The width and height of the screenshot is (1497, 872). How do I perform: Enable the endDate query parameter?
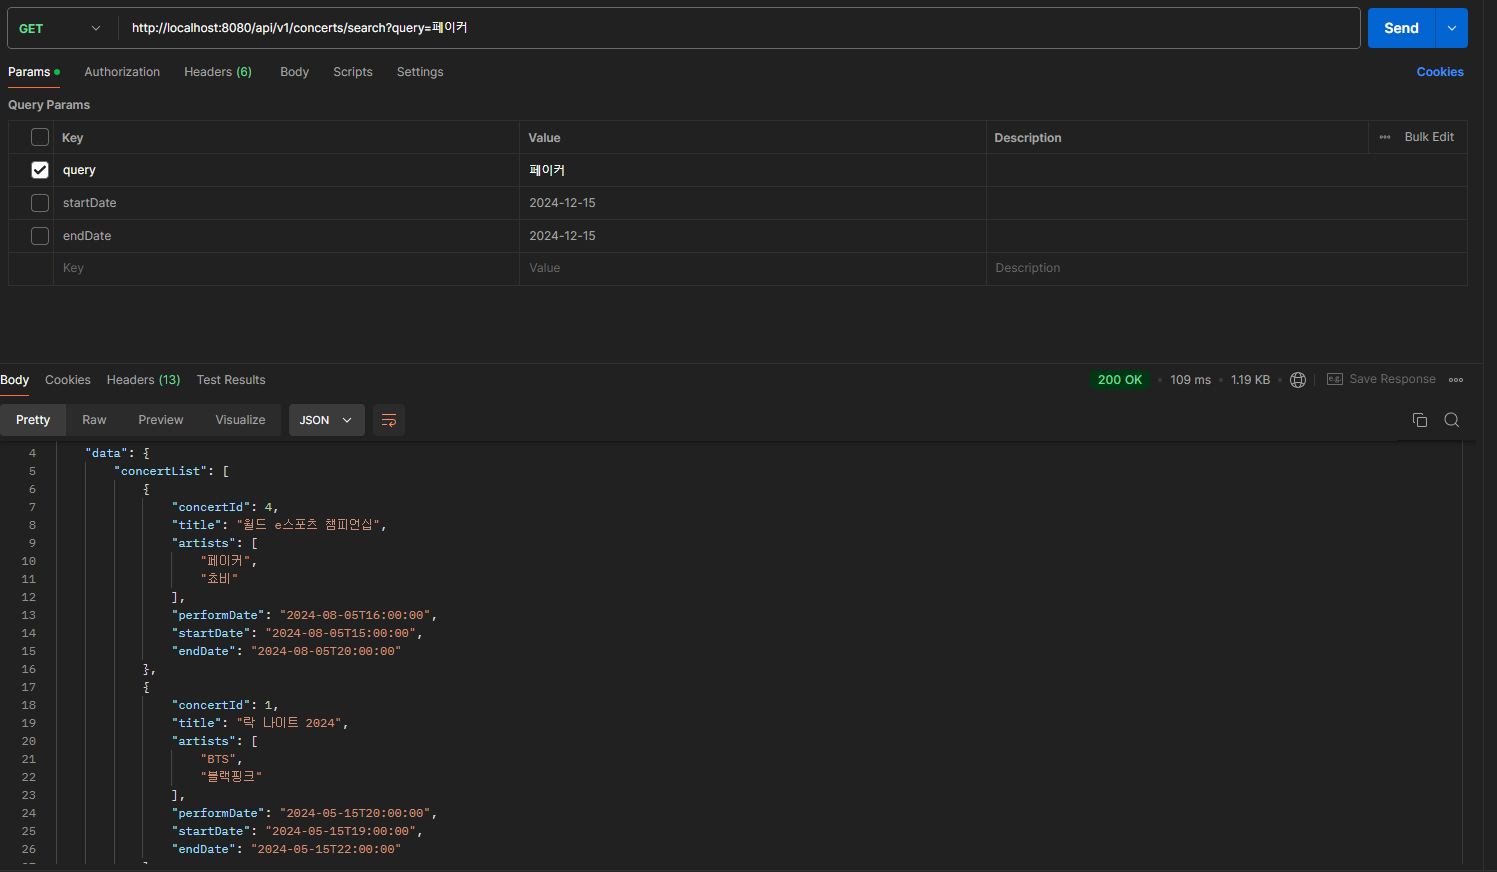click(x=39, y=236)
